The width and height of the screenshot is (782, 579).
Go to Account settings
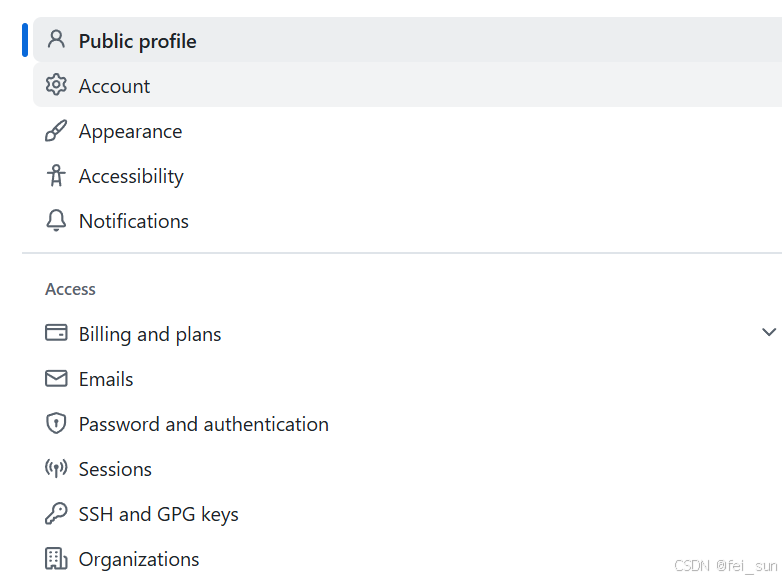[x=114, y=86]
